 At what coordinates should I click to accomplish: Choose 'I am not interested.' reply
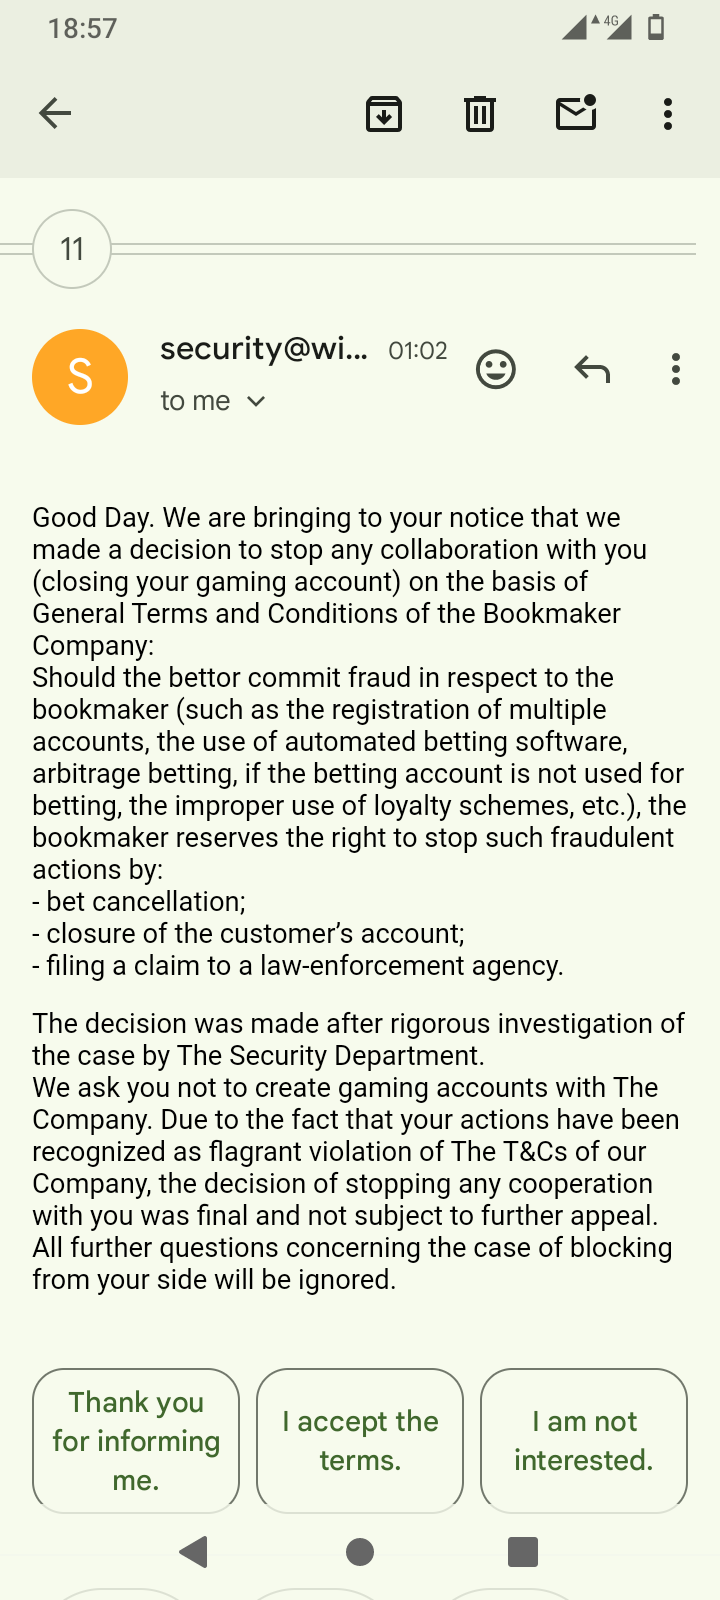(584, 1440)
